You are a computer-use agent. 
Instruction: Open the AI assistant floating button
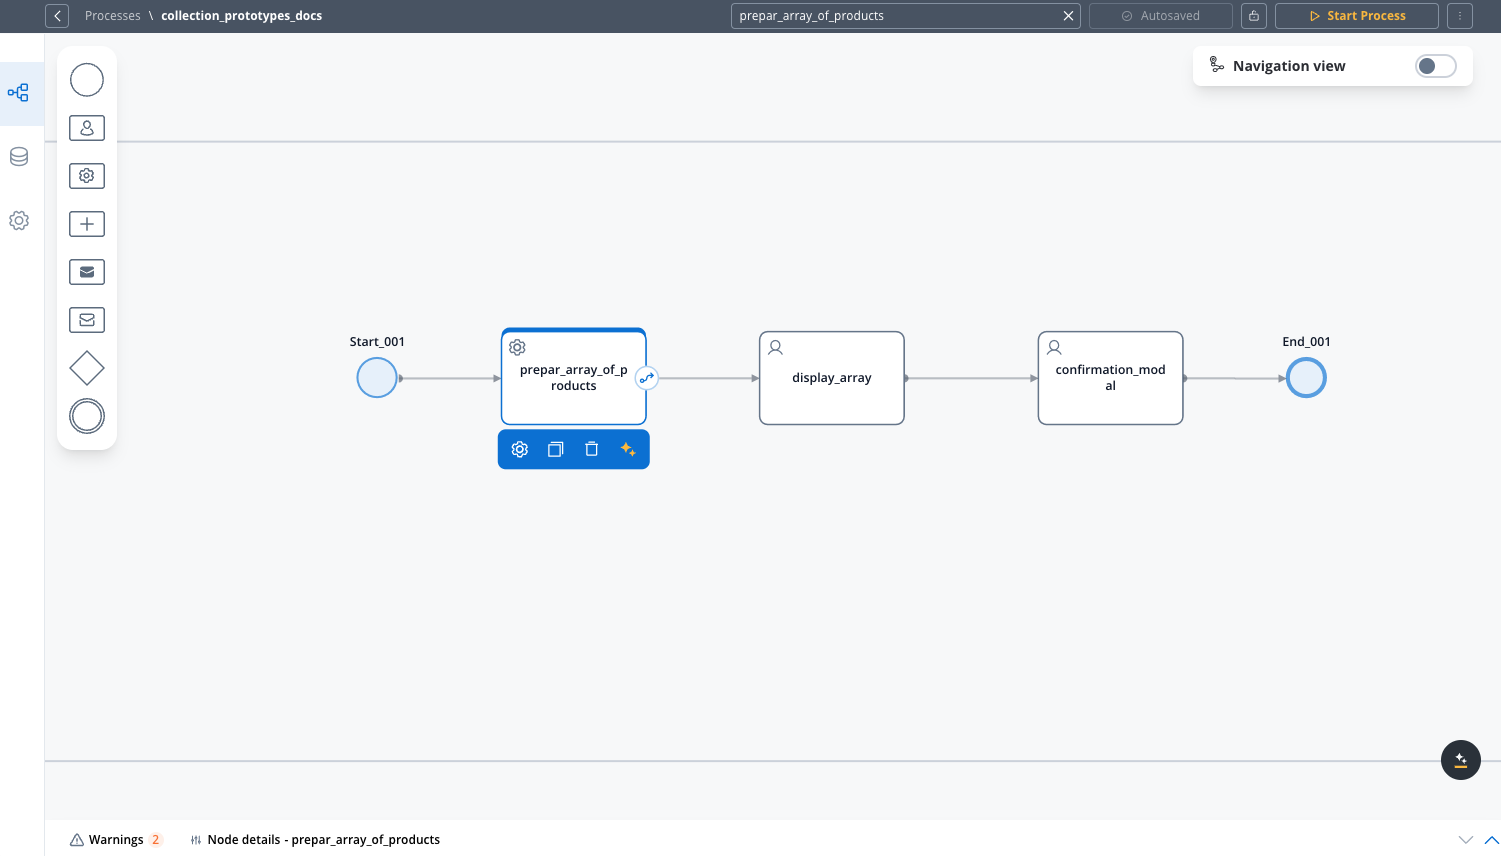[x=1461, y=760]
